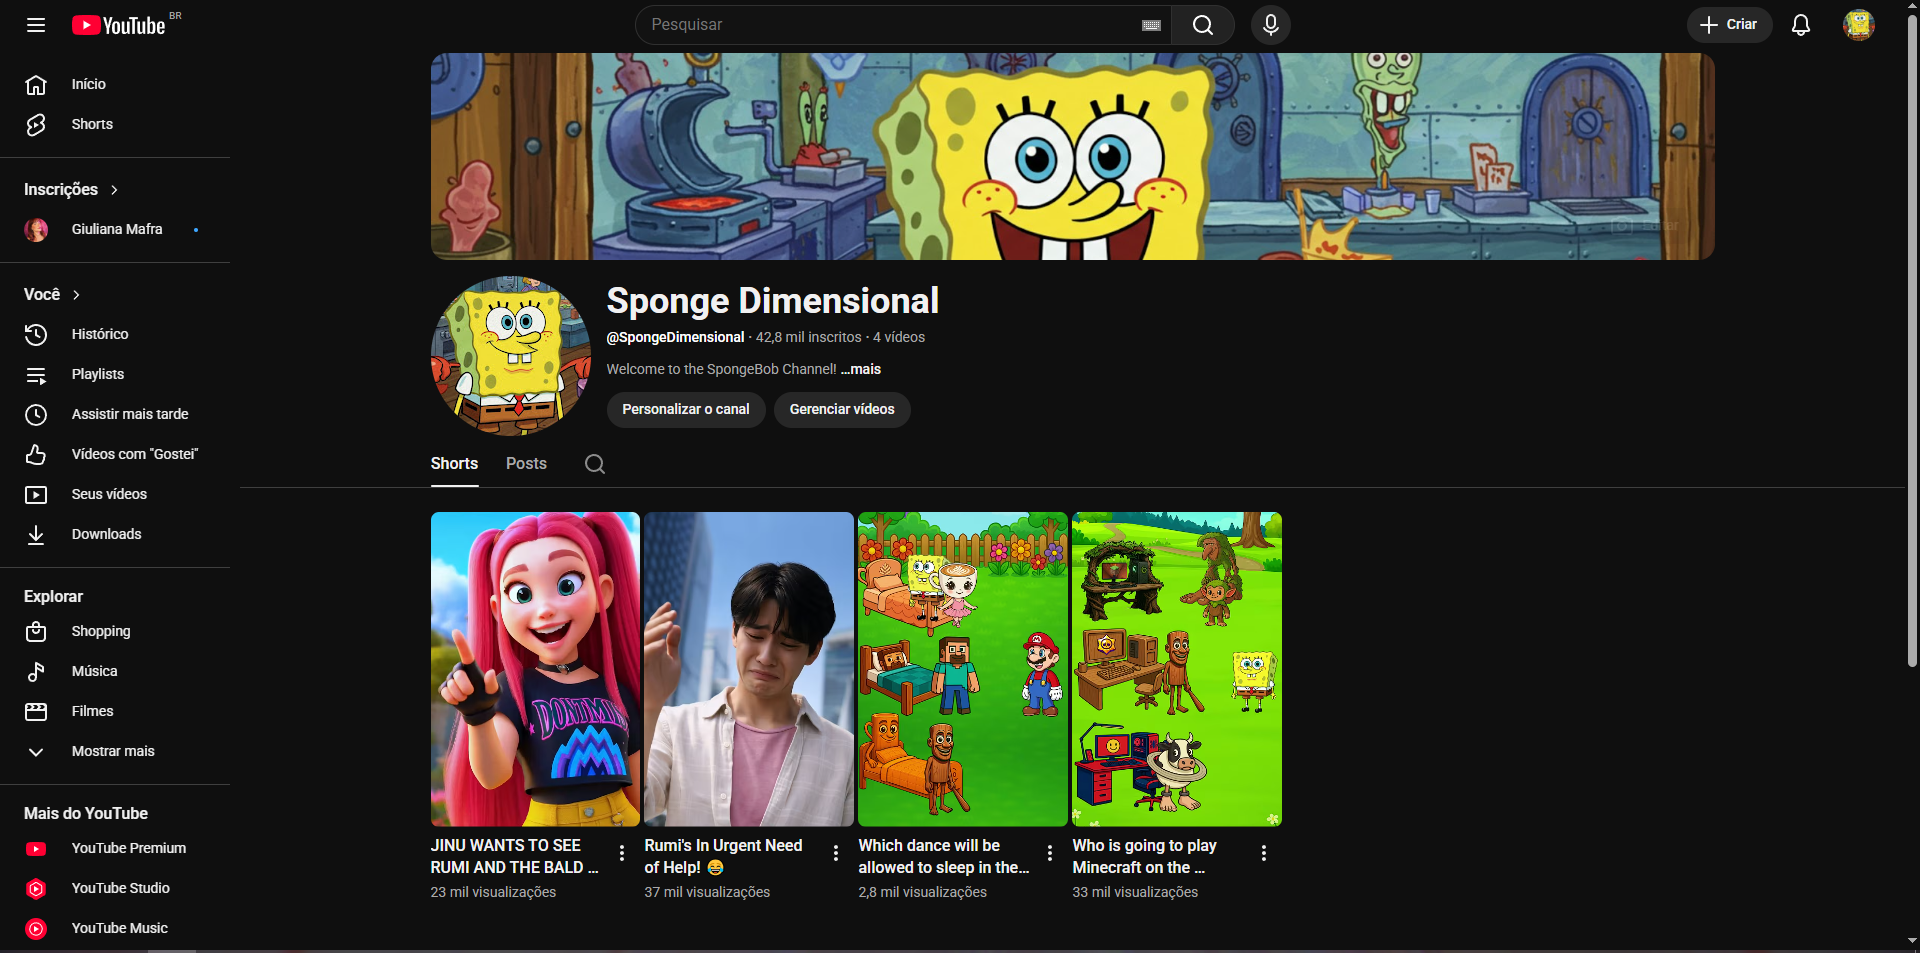Image resolution: width=1920 pixels, height=953 pixels.
Task: Select the Shorts channel tab
Action: click(x=454, y=464)
